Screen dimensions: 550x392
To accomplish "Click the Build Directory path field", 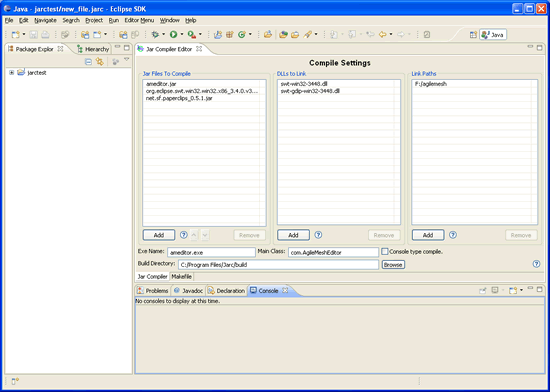I will pos(279,265).
